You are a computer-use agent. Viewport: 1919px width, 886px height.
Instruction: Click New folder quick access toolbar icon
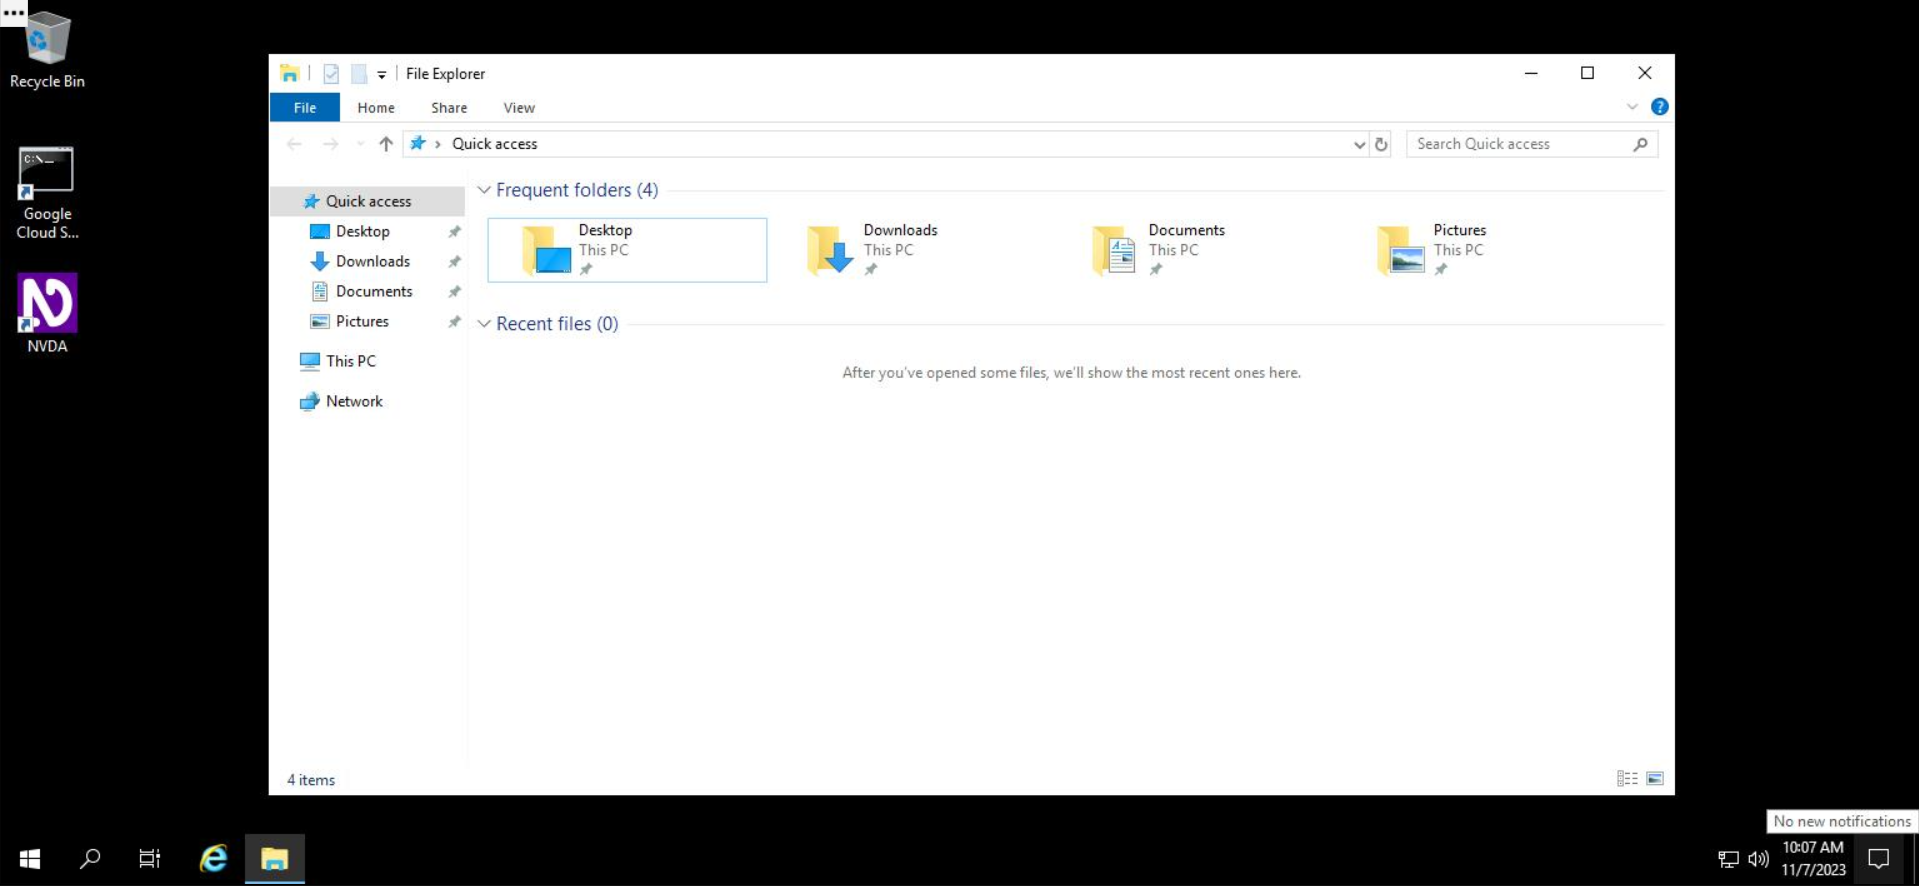pyautogui.click(x=358, y=73)
